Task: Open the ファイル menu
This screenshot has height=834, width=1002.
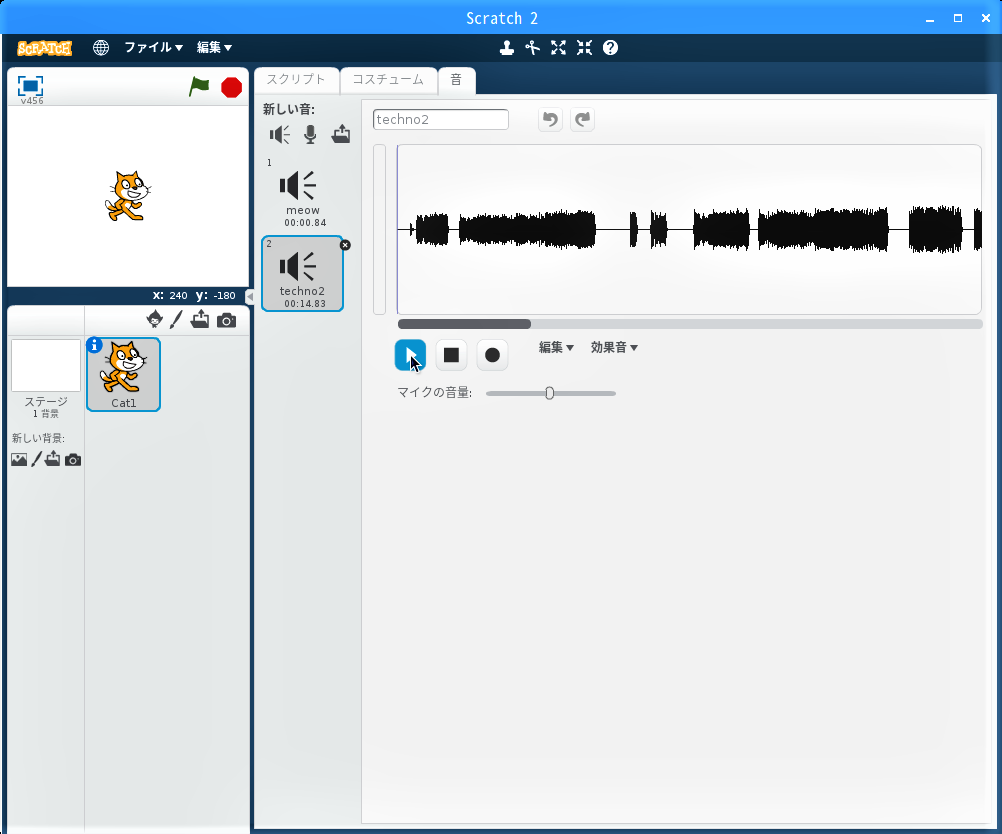Action: pos(153,47)
